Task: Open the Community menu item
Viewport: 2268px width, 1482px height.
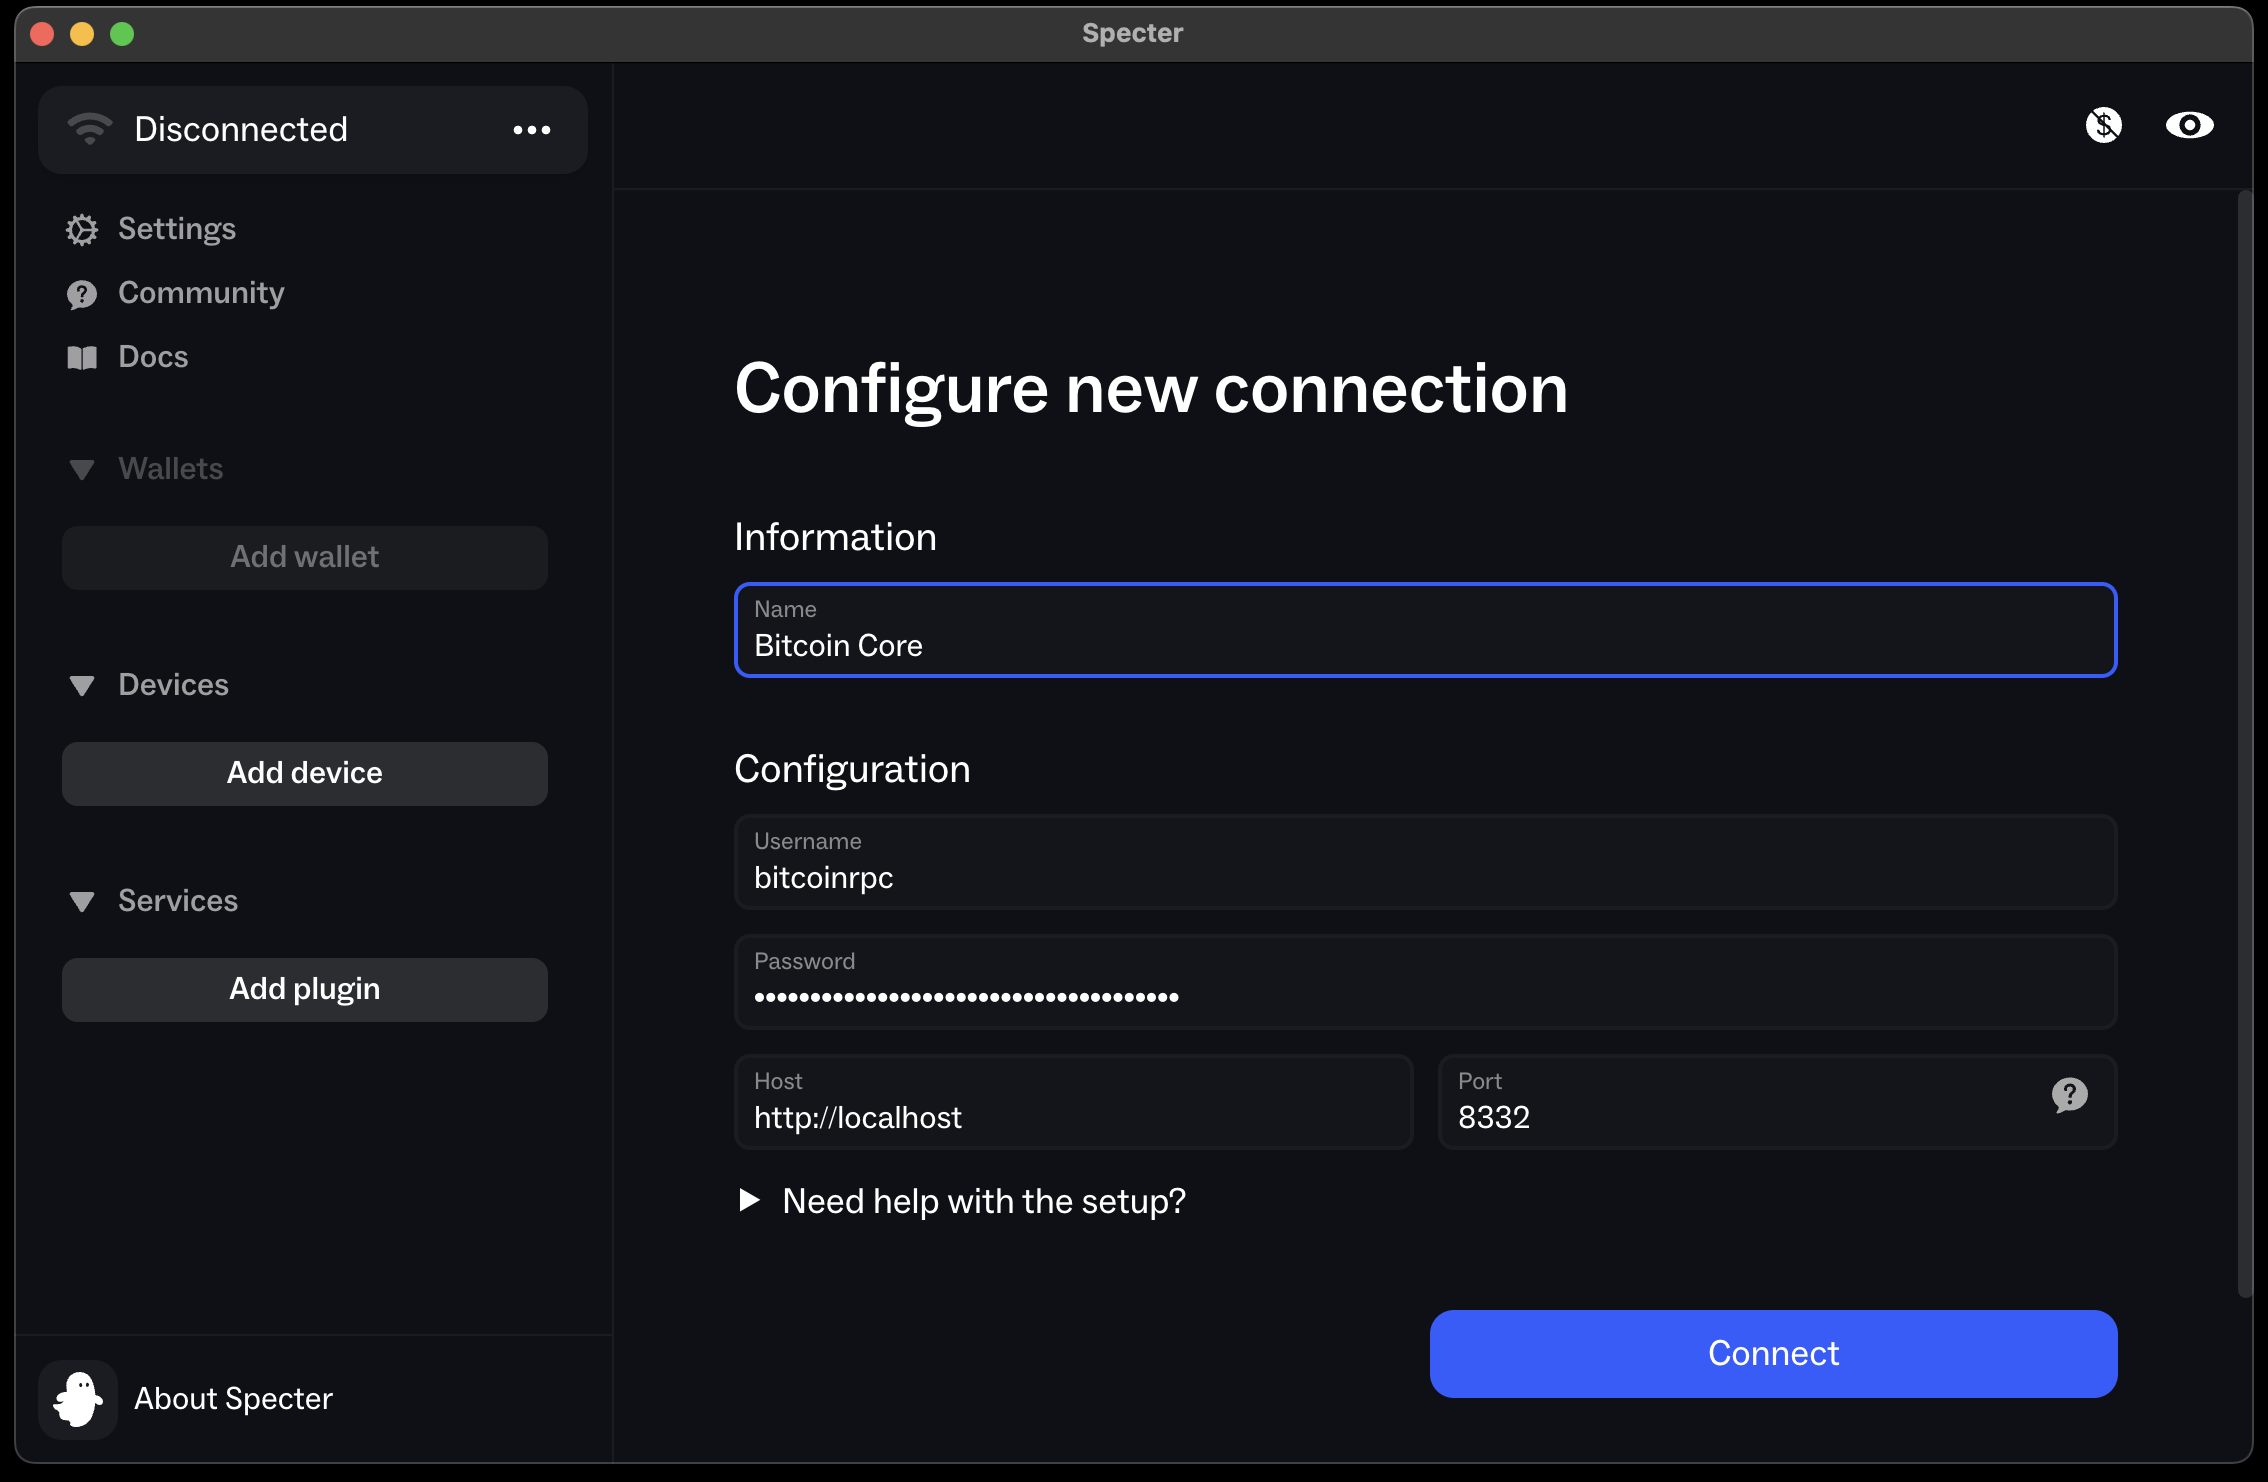Action: (201, 293)
